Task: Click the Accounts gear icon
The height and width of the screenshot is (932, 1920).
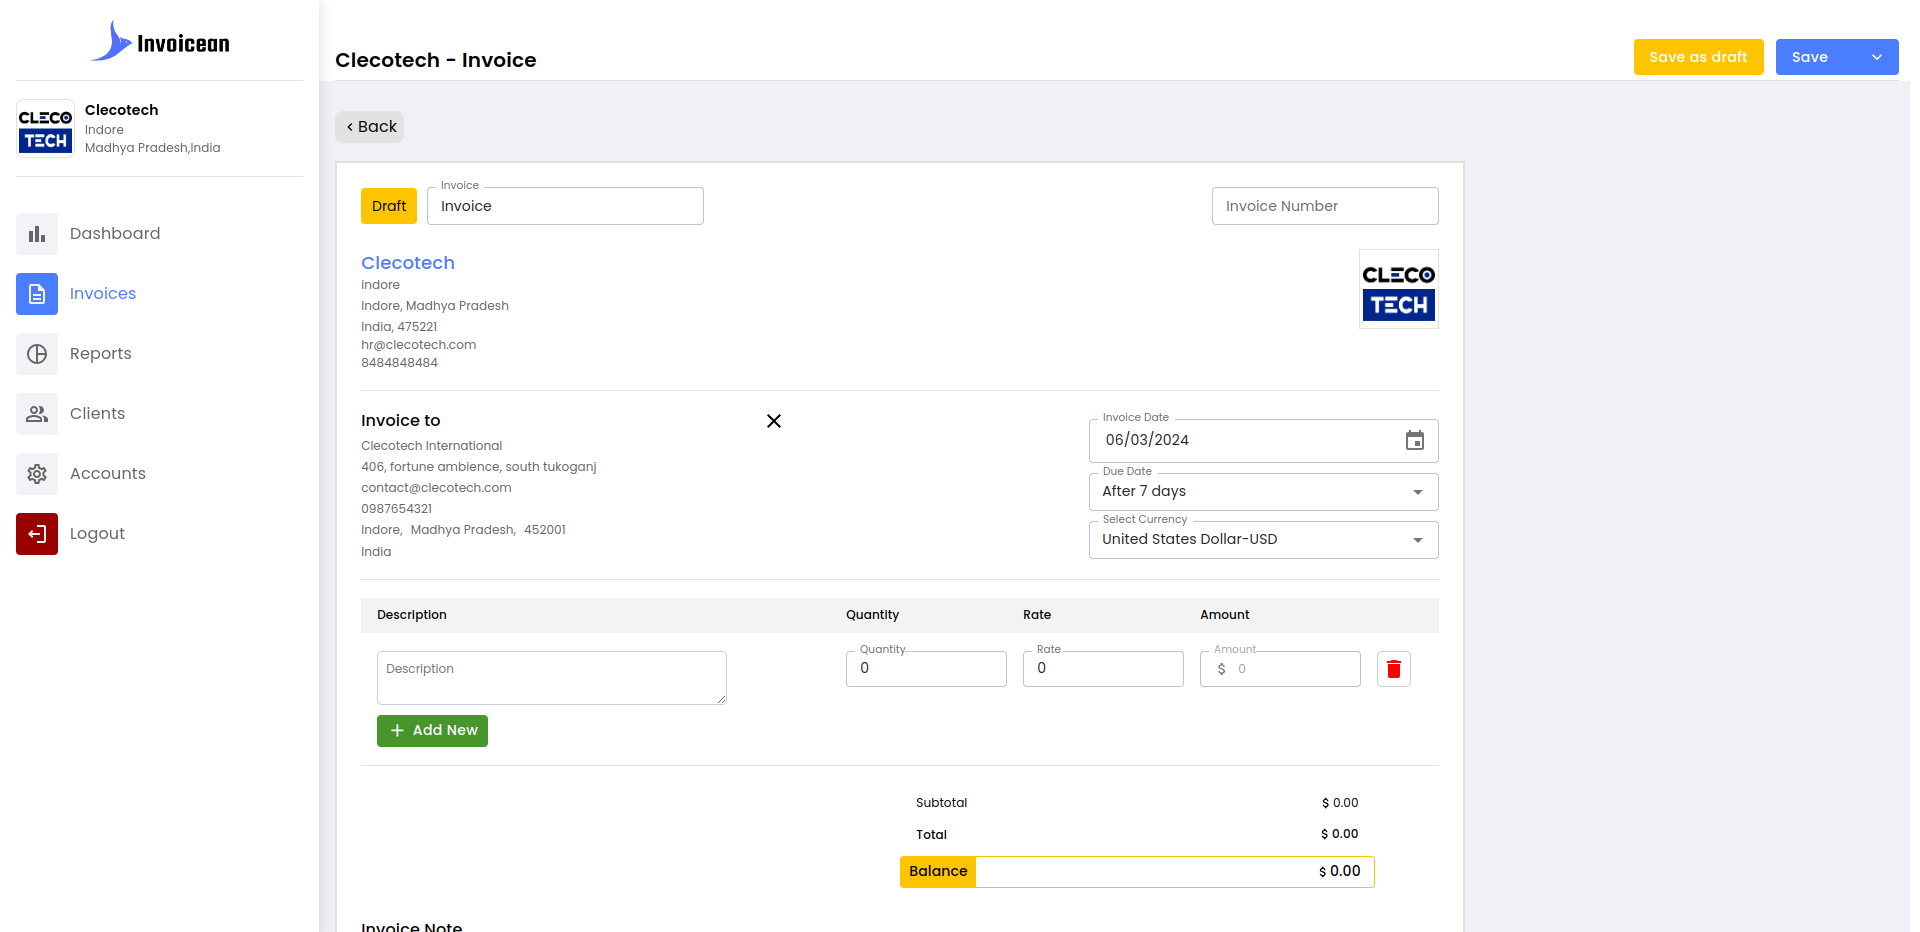Action: pyautogui.click(x=37, y=474)
